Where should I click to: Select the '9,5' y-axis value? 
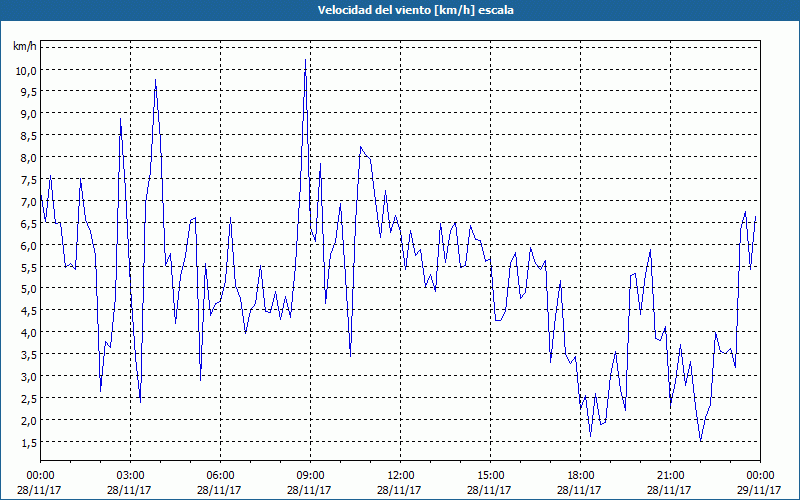tap(28, 92)
